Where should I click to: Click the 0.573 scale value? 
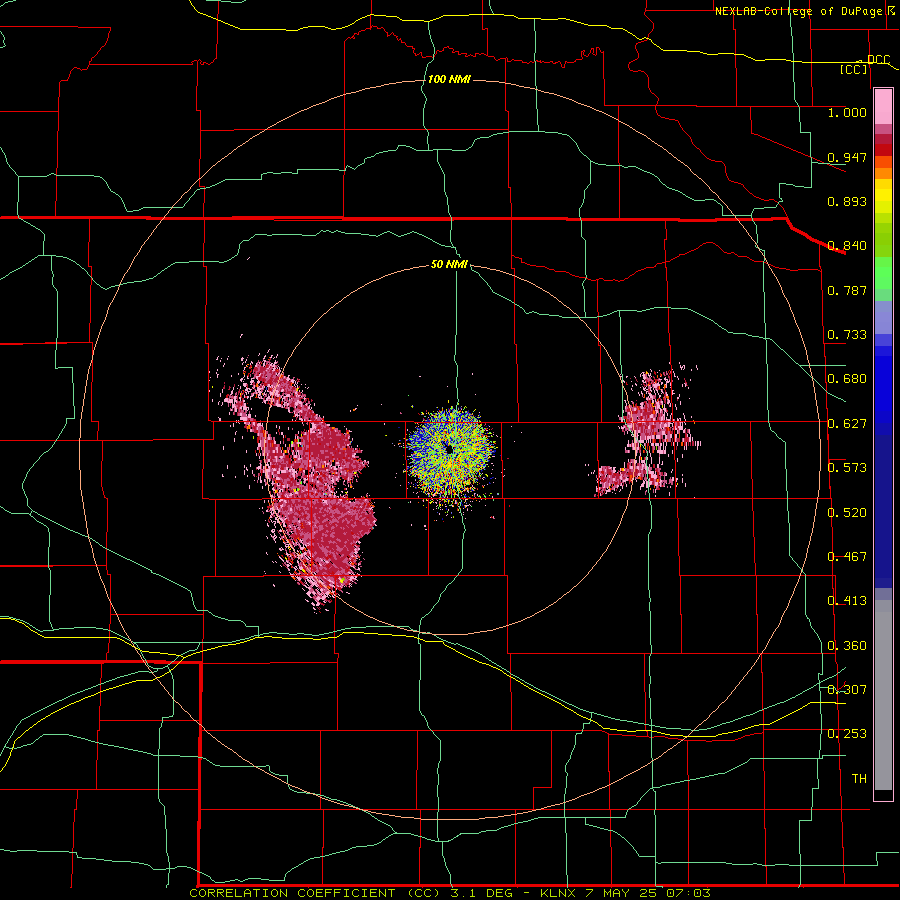click(847, 468)
